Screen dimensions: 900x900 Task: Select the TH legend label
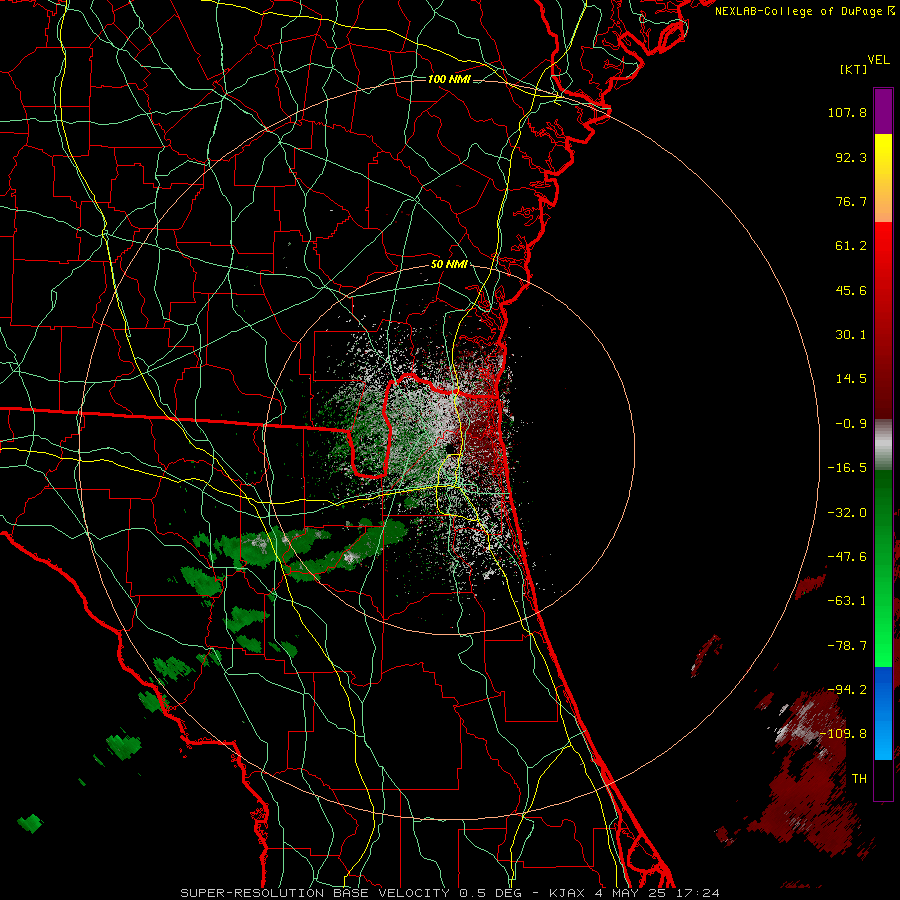pos(859,779)
